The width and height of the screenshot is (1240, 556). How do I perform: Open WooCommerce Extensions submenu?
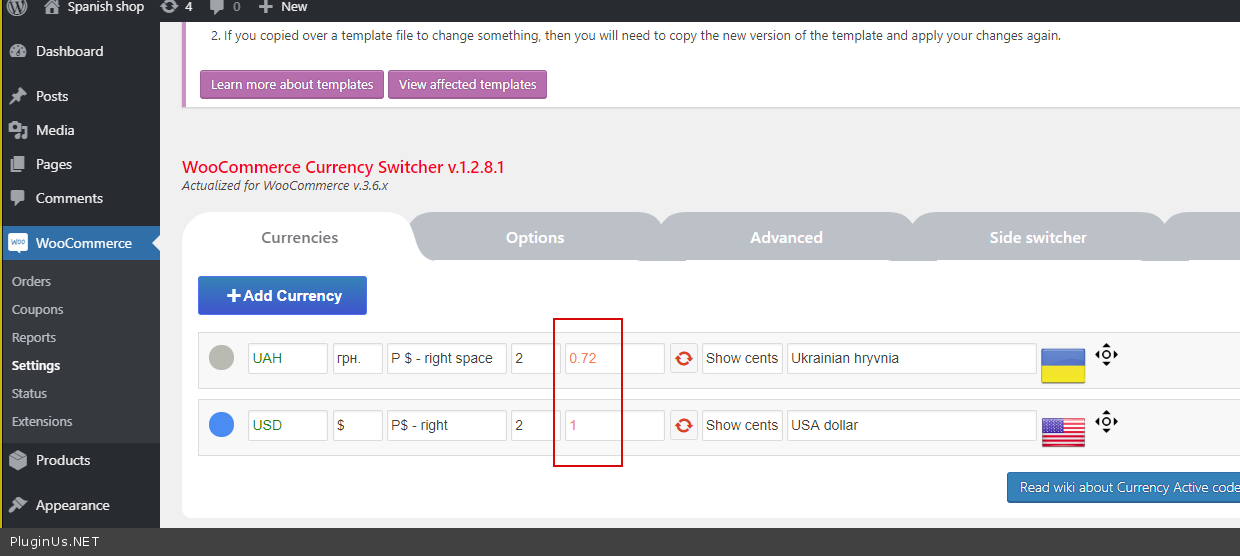(42, 422)
